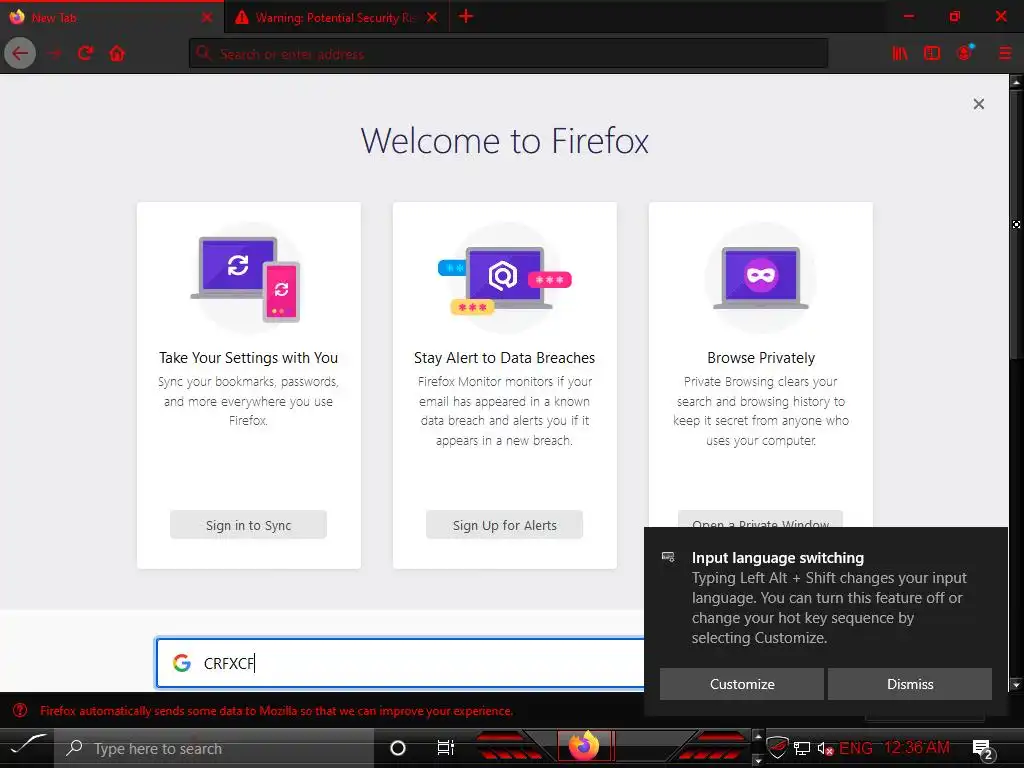Focus the Search or enter address bar
Viewport: 1024px width, 768px height.
coord(509,54)
